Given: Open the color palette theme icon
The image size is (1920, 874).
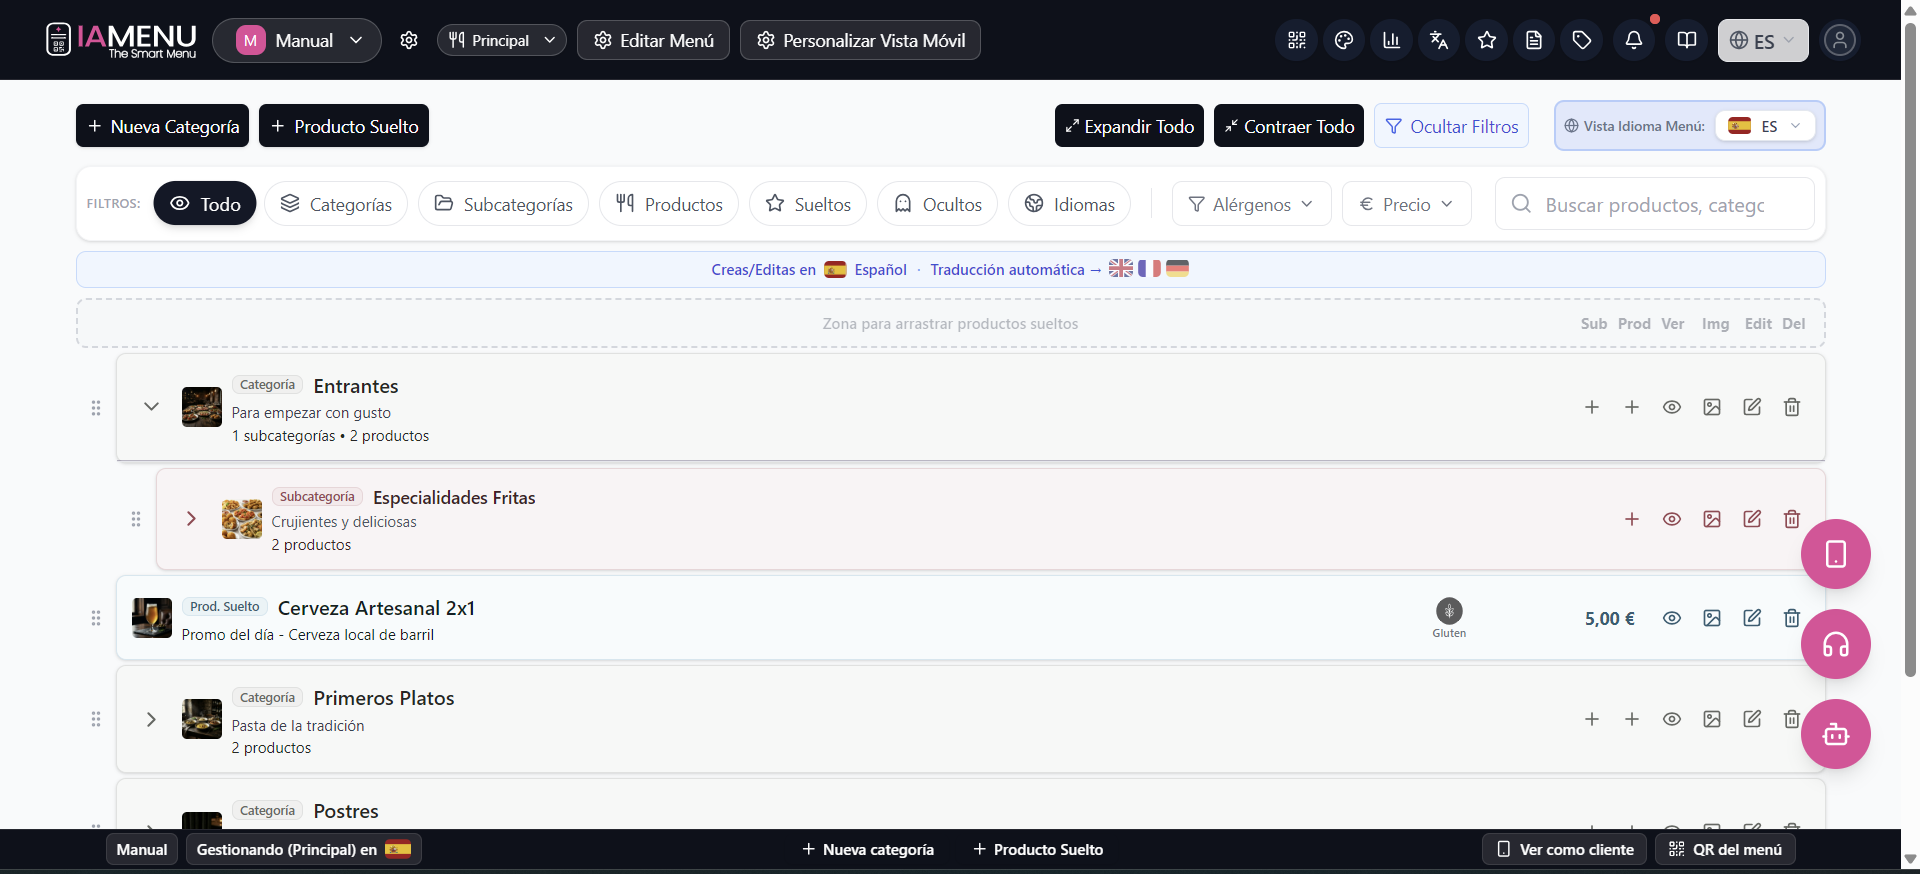Looking at the screenshot, I should pos(1343,40).
